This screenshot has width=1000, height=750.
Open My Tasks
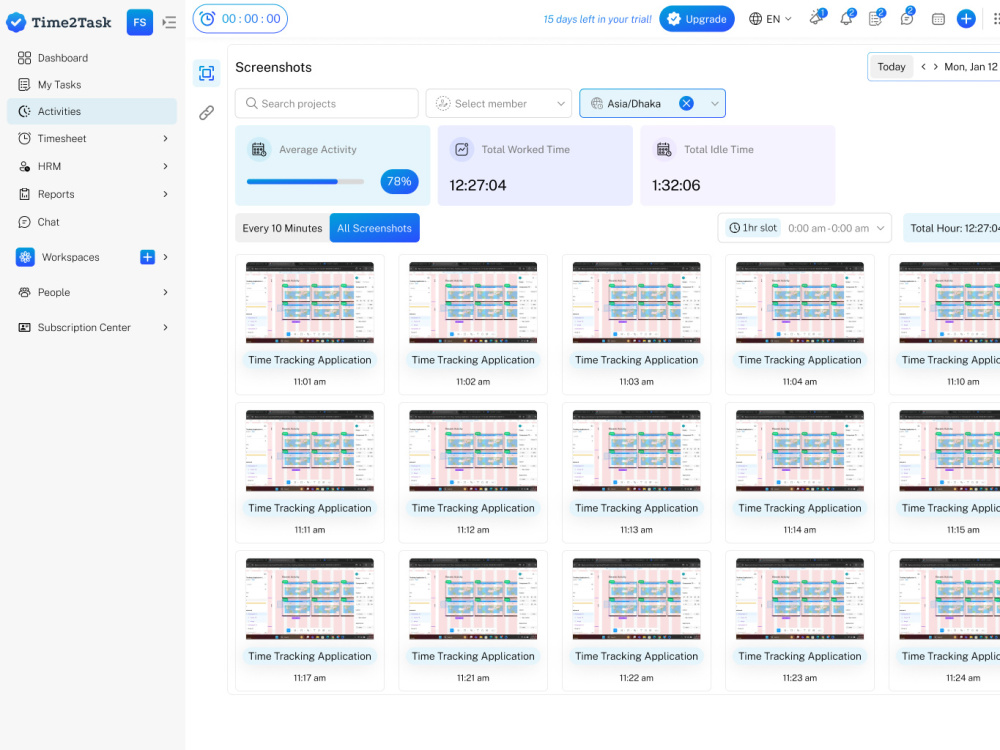pos(92,85)
